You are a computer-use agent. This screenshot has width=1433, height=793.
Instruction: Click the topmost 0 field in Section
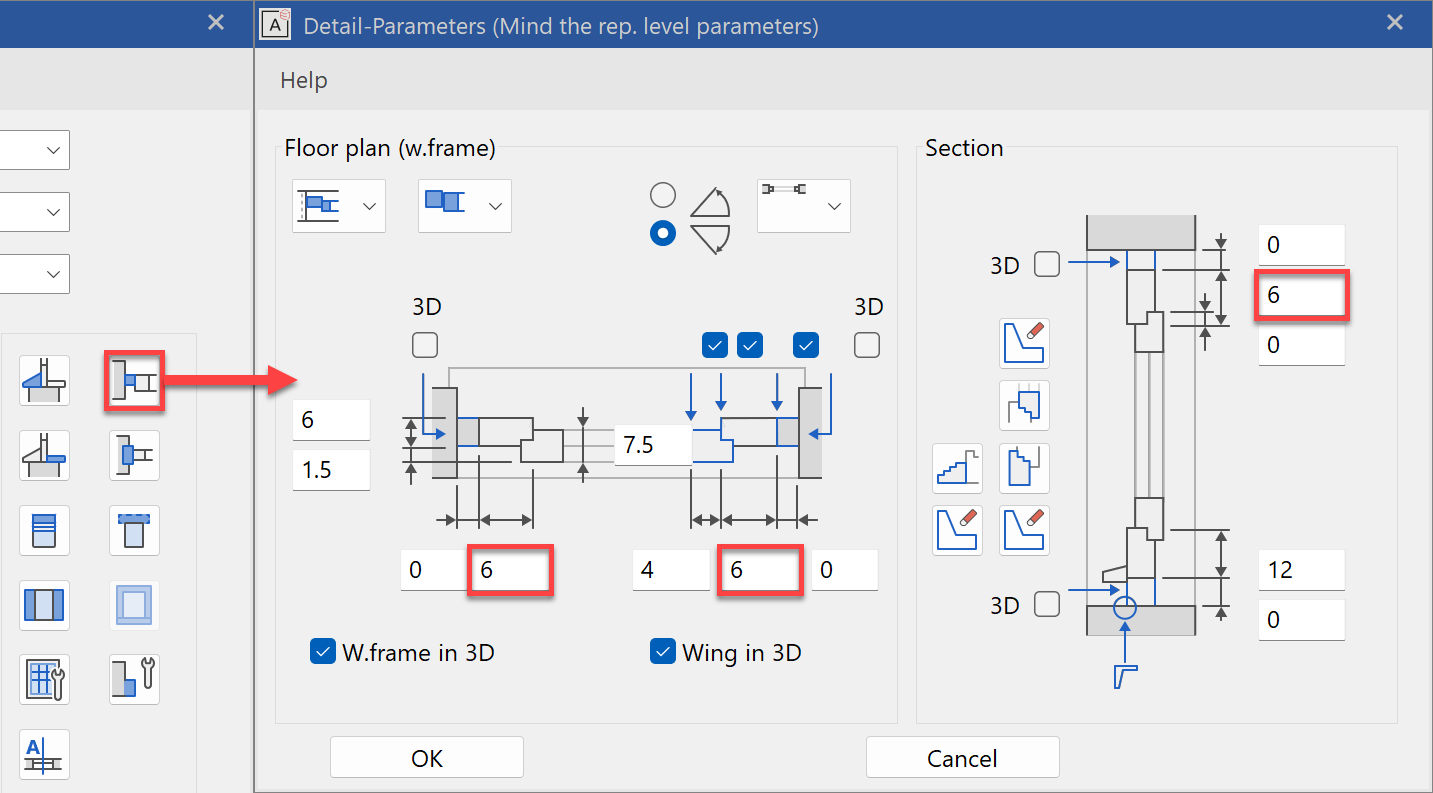point(1302,245)
